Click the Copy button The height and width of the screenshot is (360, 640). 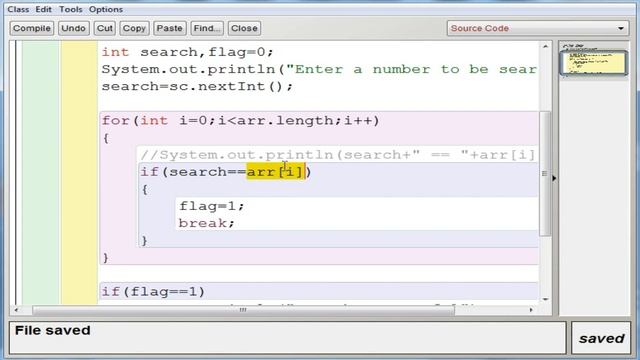(x=134, y=28)
